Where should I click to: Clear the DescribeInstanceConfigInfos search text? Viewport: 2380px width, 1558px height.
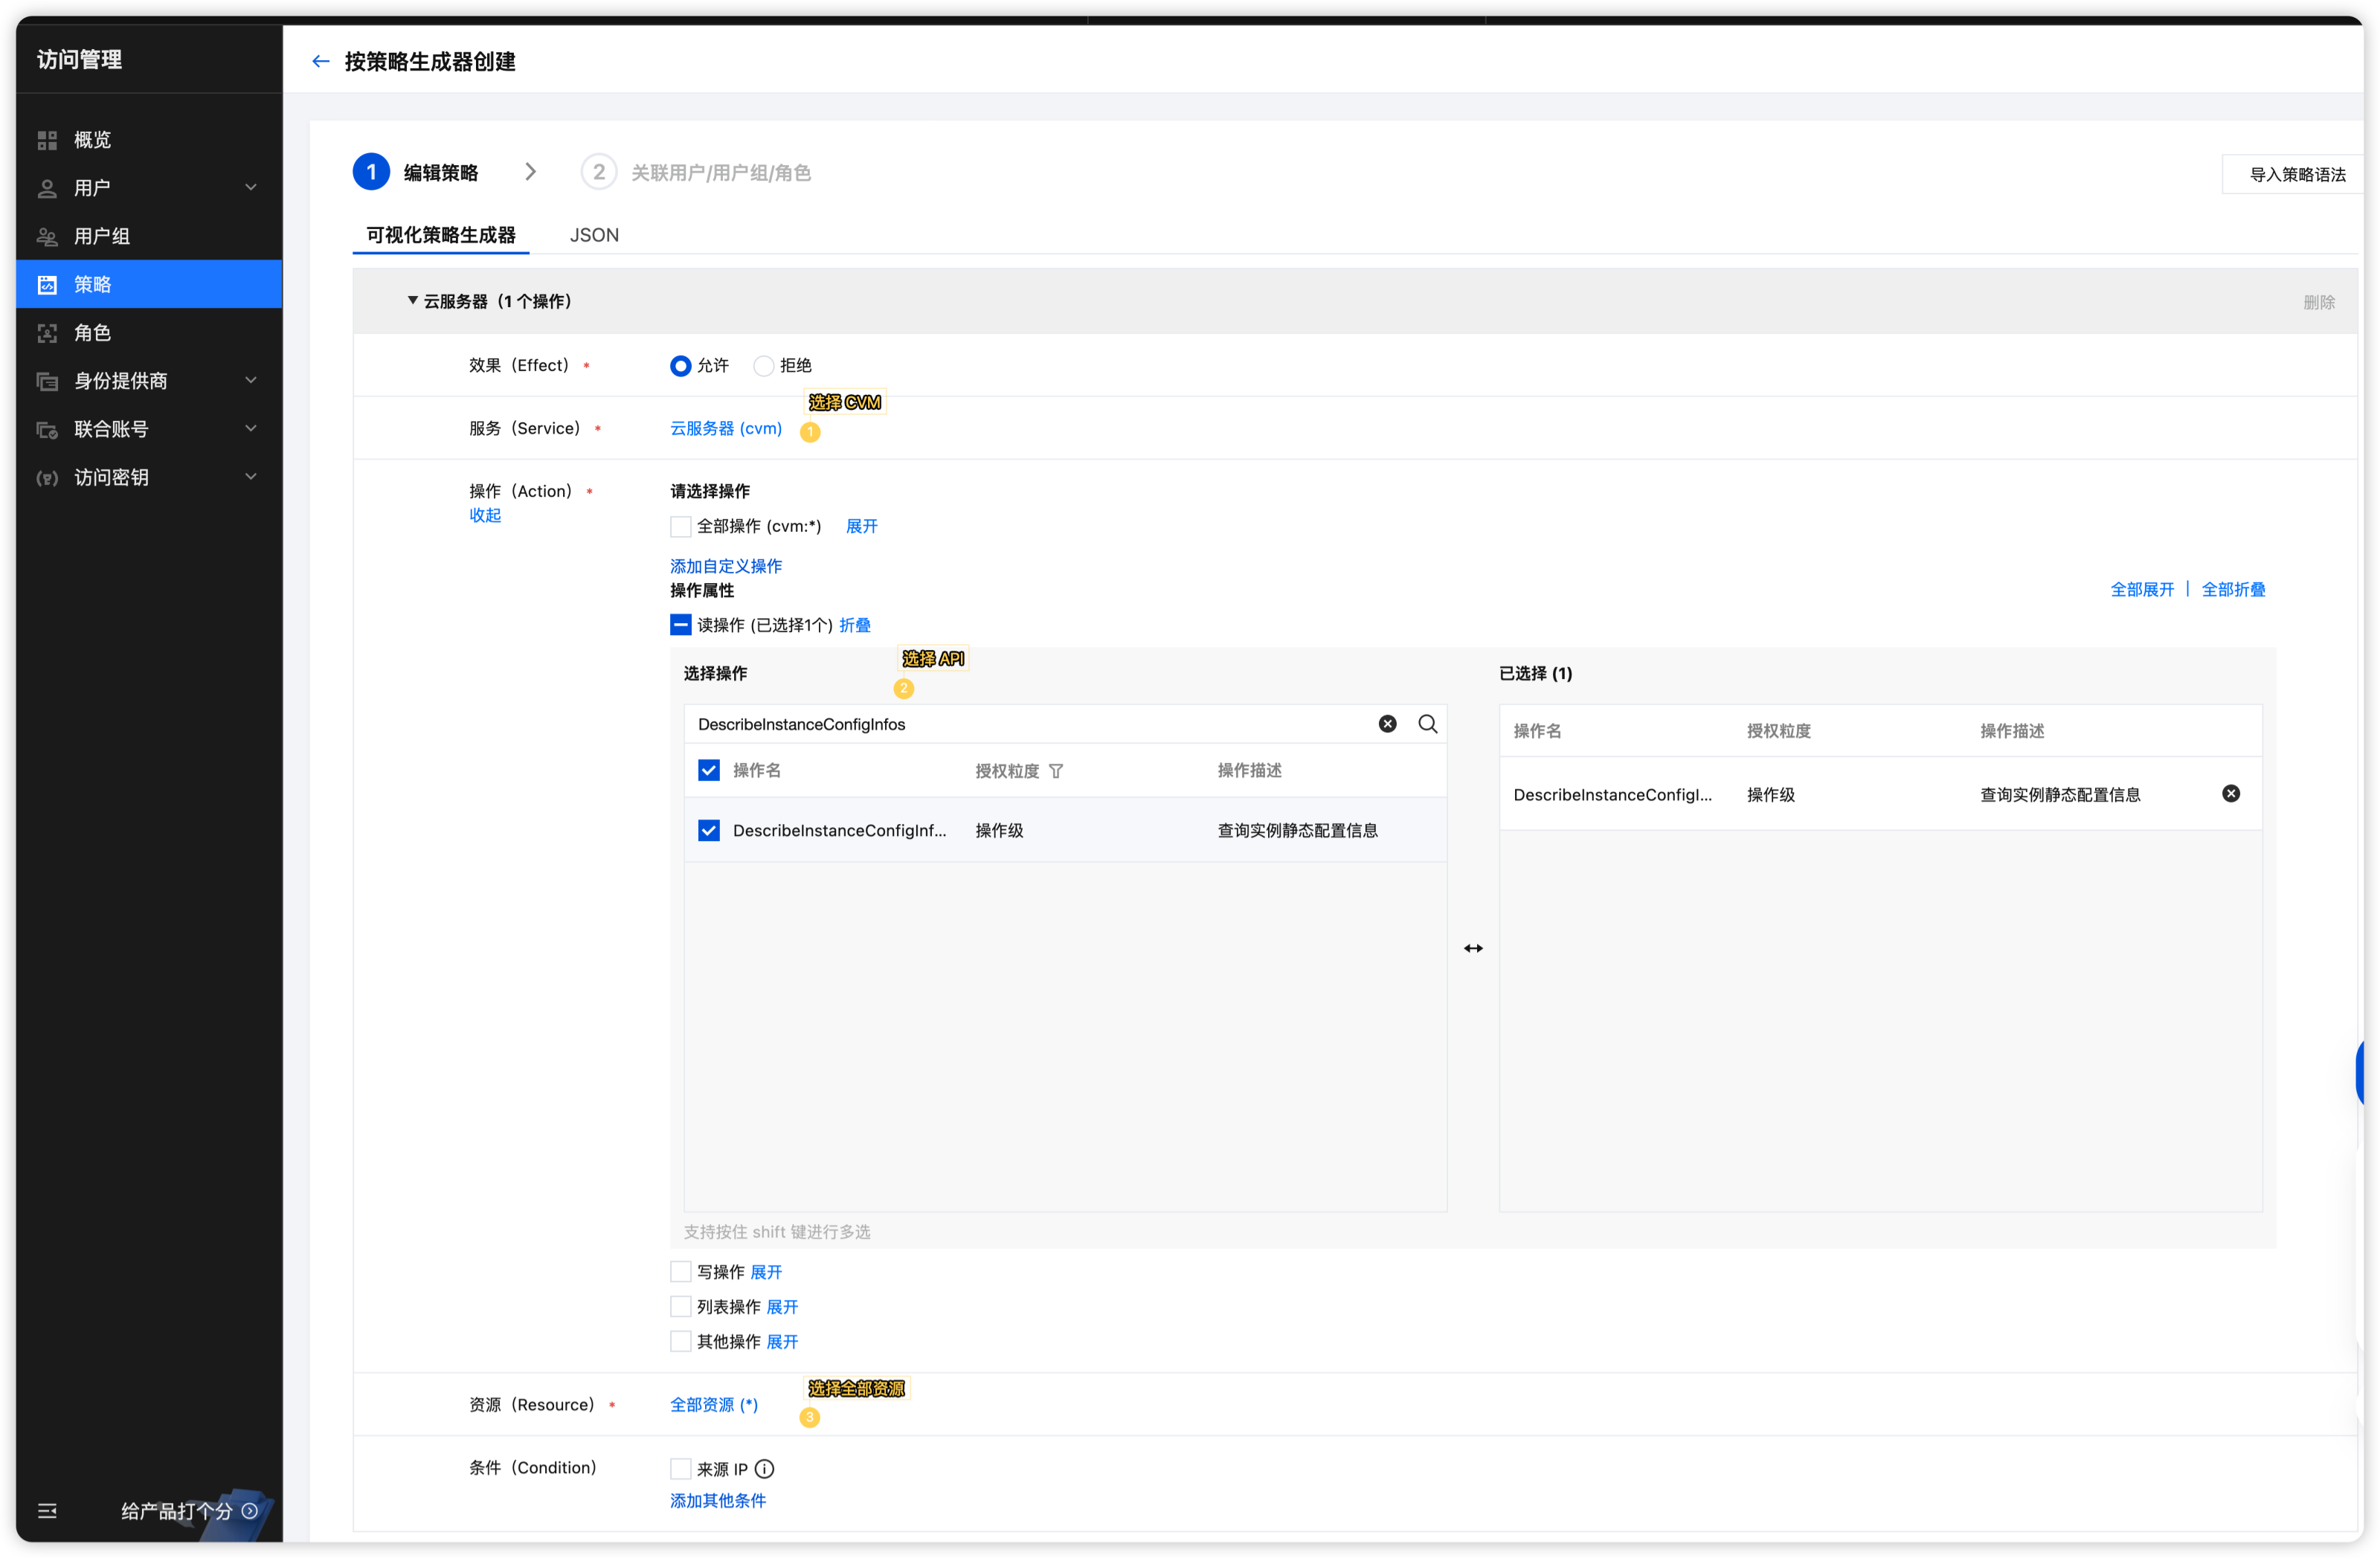[x=1387, y=724]
